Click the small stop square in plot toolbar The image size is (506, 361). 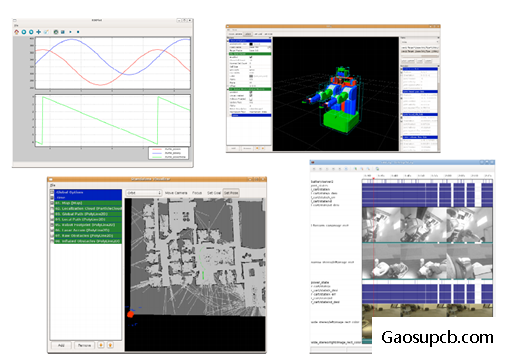78,32
